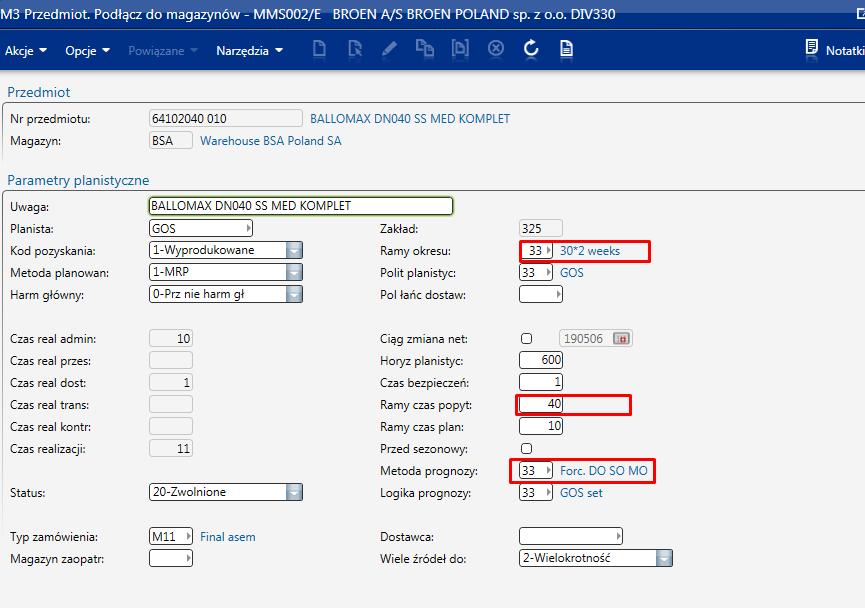Open Logika prognozy lookup arrow
The image size is (865, 608).
[x=548, y=493]
